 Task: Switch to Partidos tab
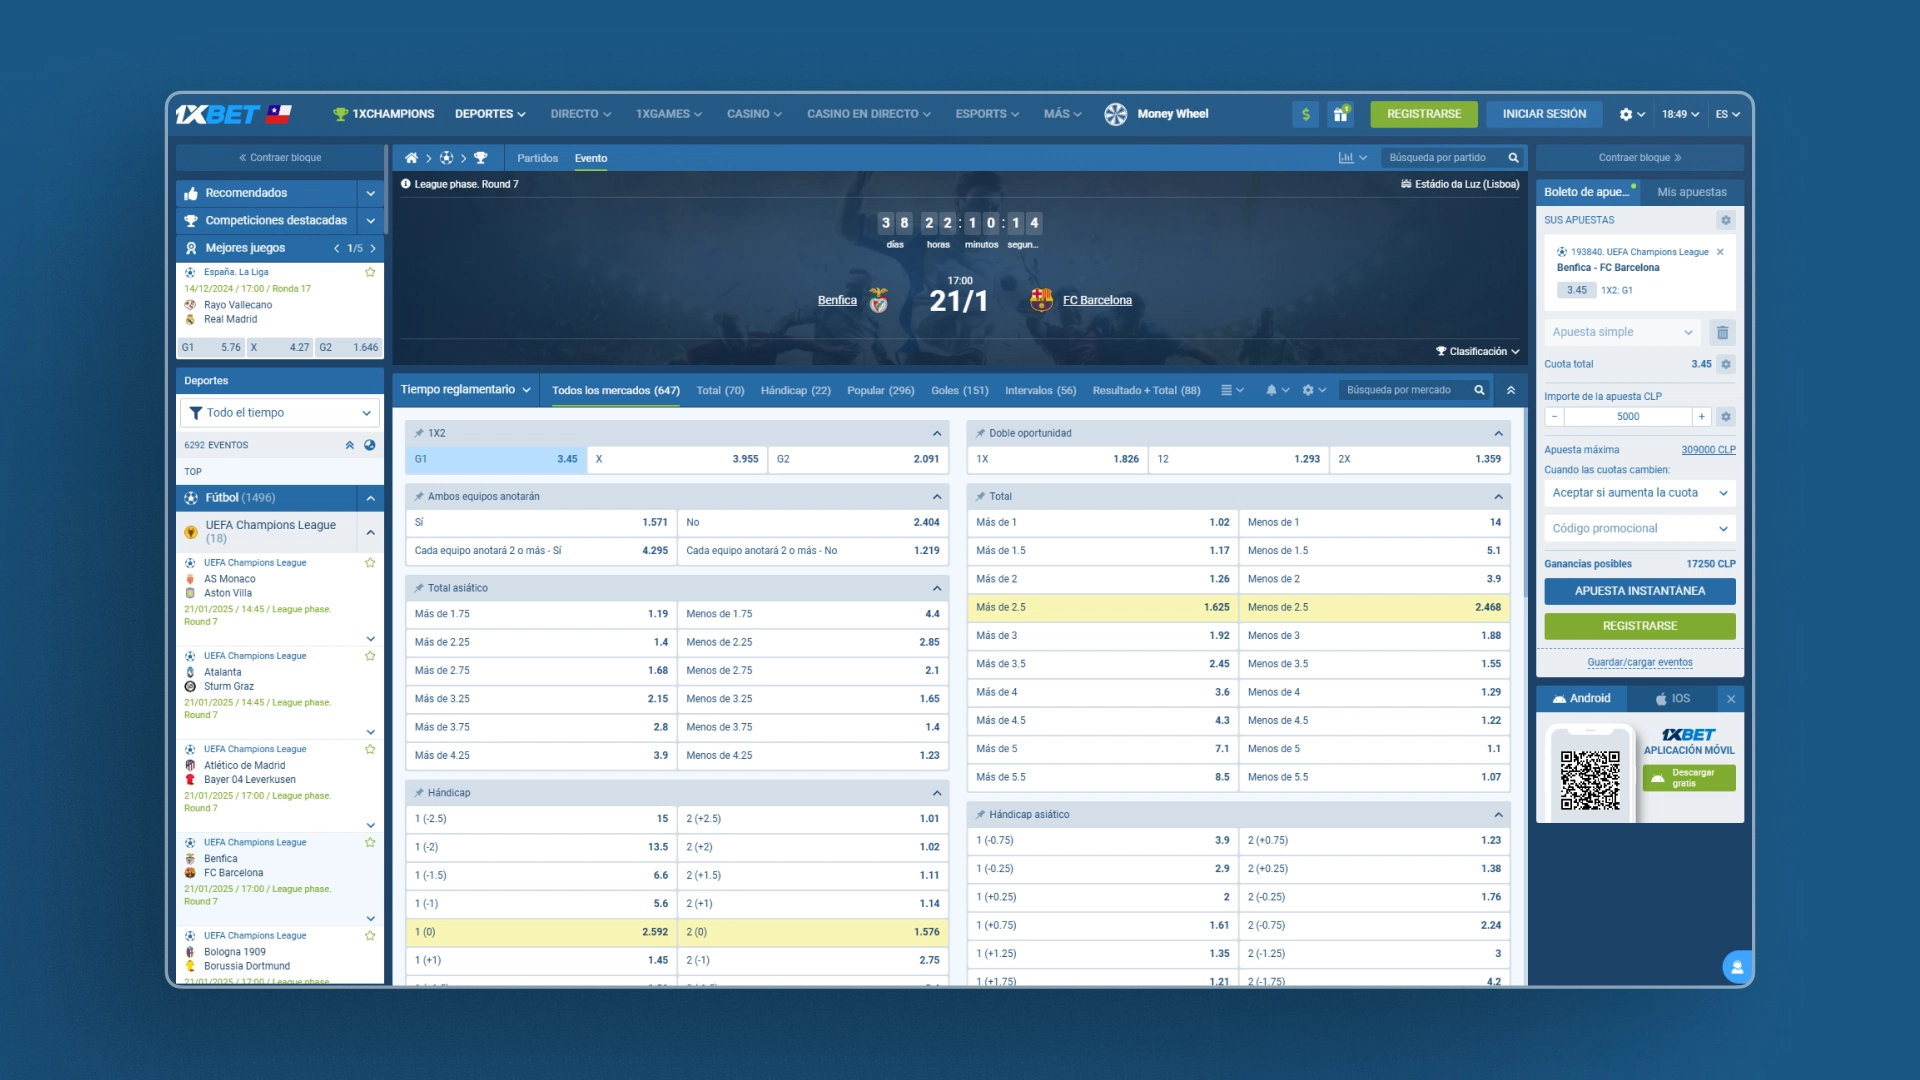538,158
